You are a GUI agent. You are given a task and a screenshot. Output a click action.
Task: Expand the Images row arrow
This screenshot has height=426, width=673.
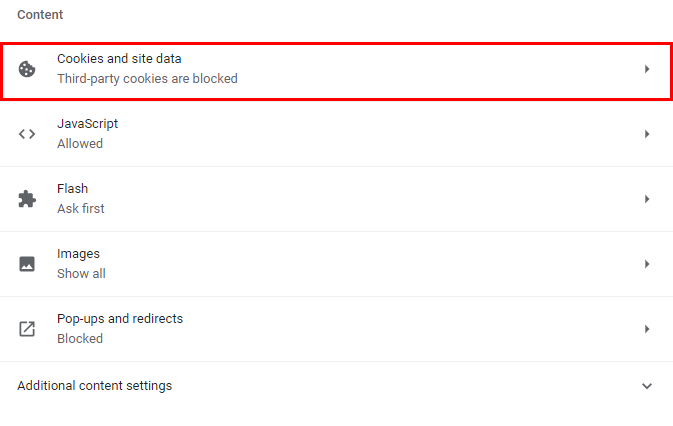pyautogui.click(x=647, y=264)
